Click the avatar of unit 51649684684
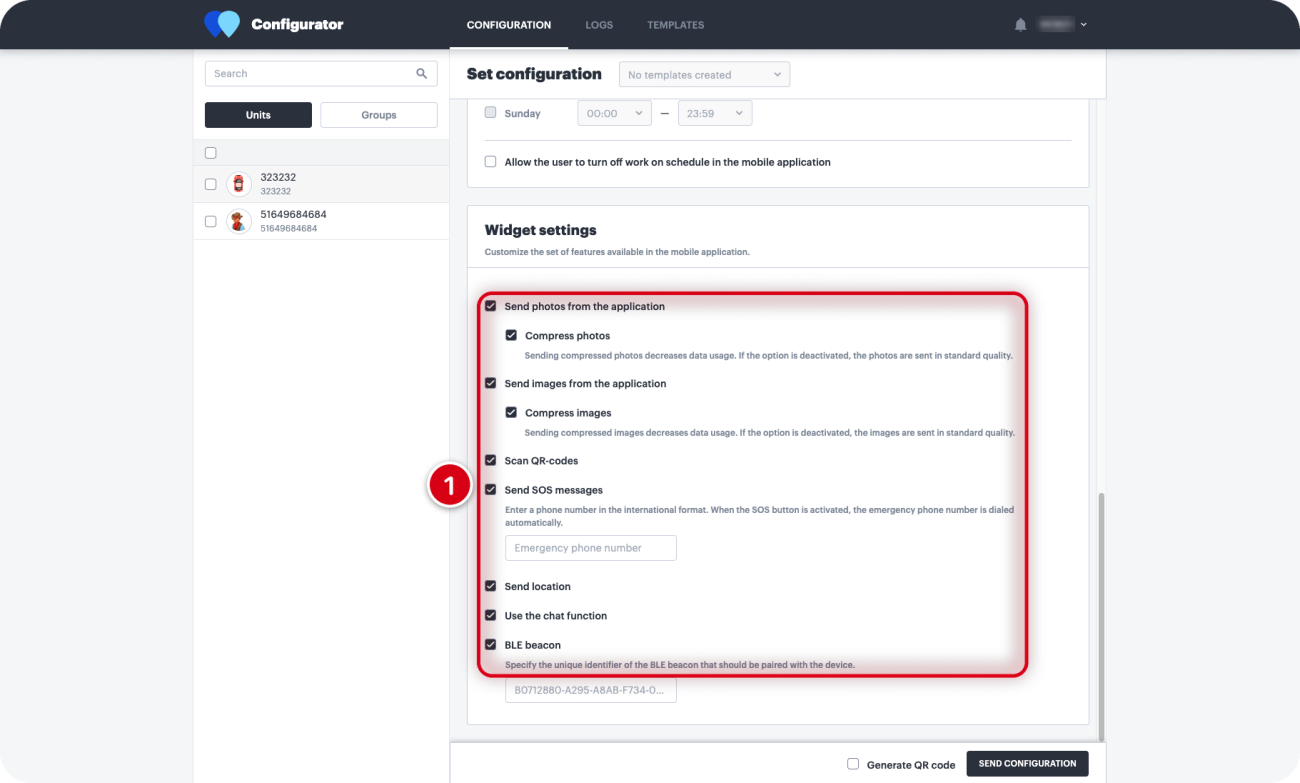The width and height of the screenshot is (1300, 783). tap(238, 221)
